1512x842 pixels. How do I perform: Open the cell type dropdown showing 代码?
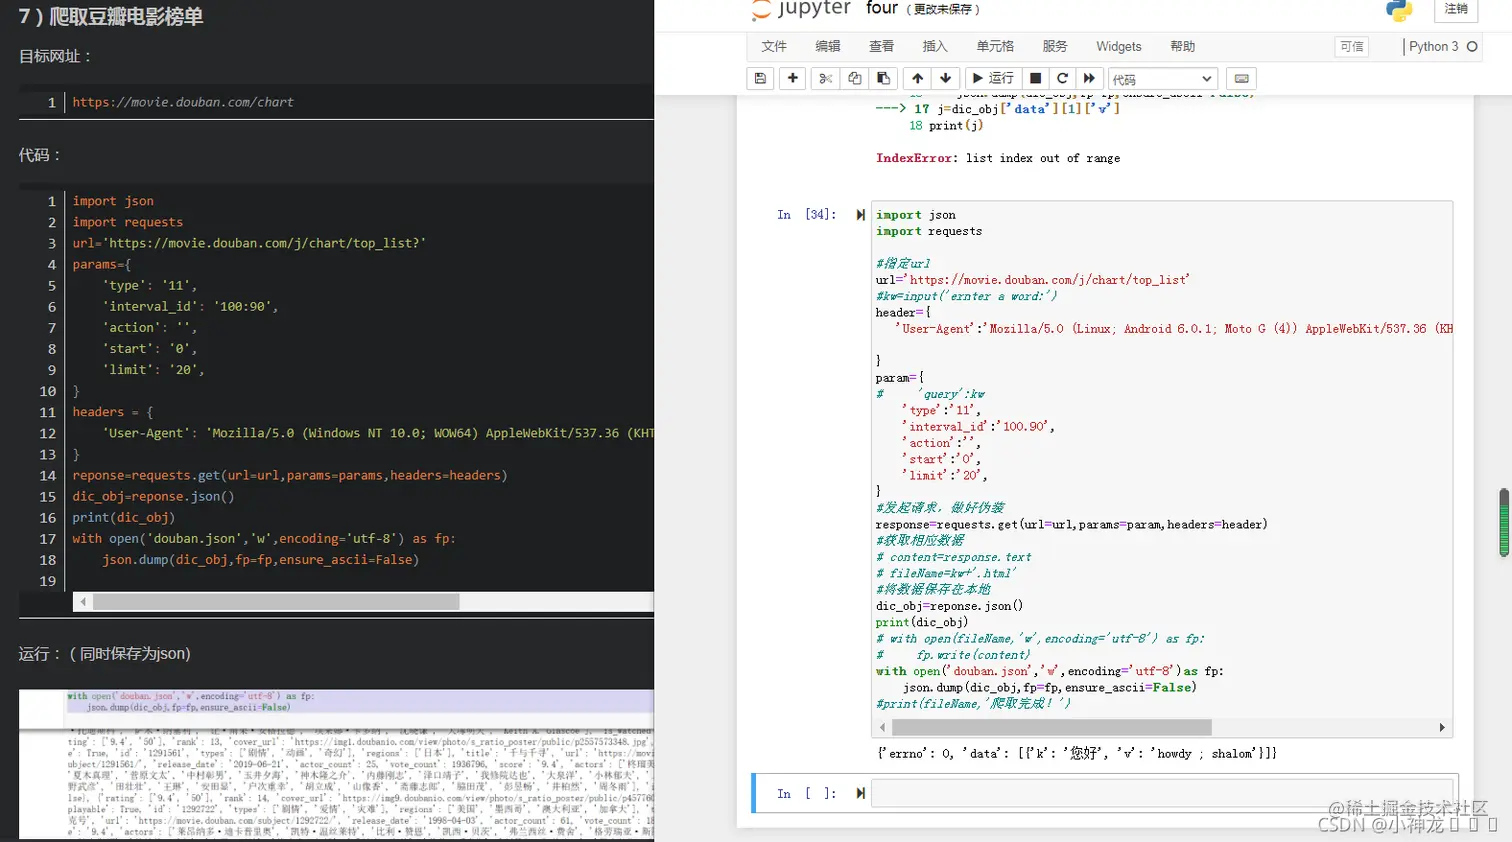point(1163,79)
